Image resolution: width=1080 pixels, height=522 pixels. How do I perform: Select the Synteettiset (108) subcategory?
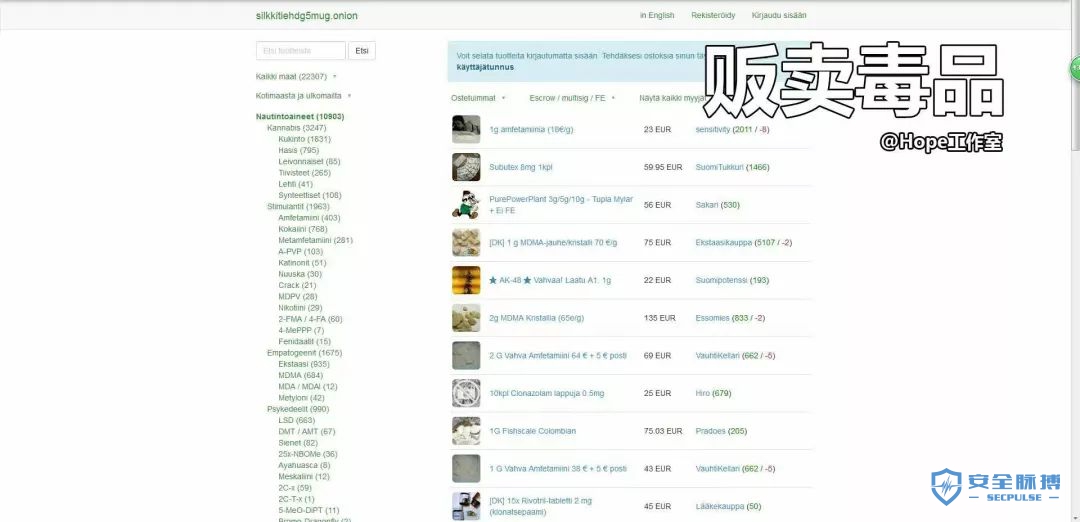[x=310, y=196]
